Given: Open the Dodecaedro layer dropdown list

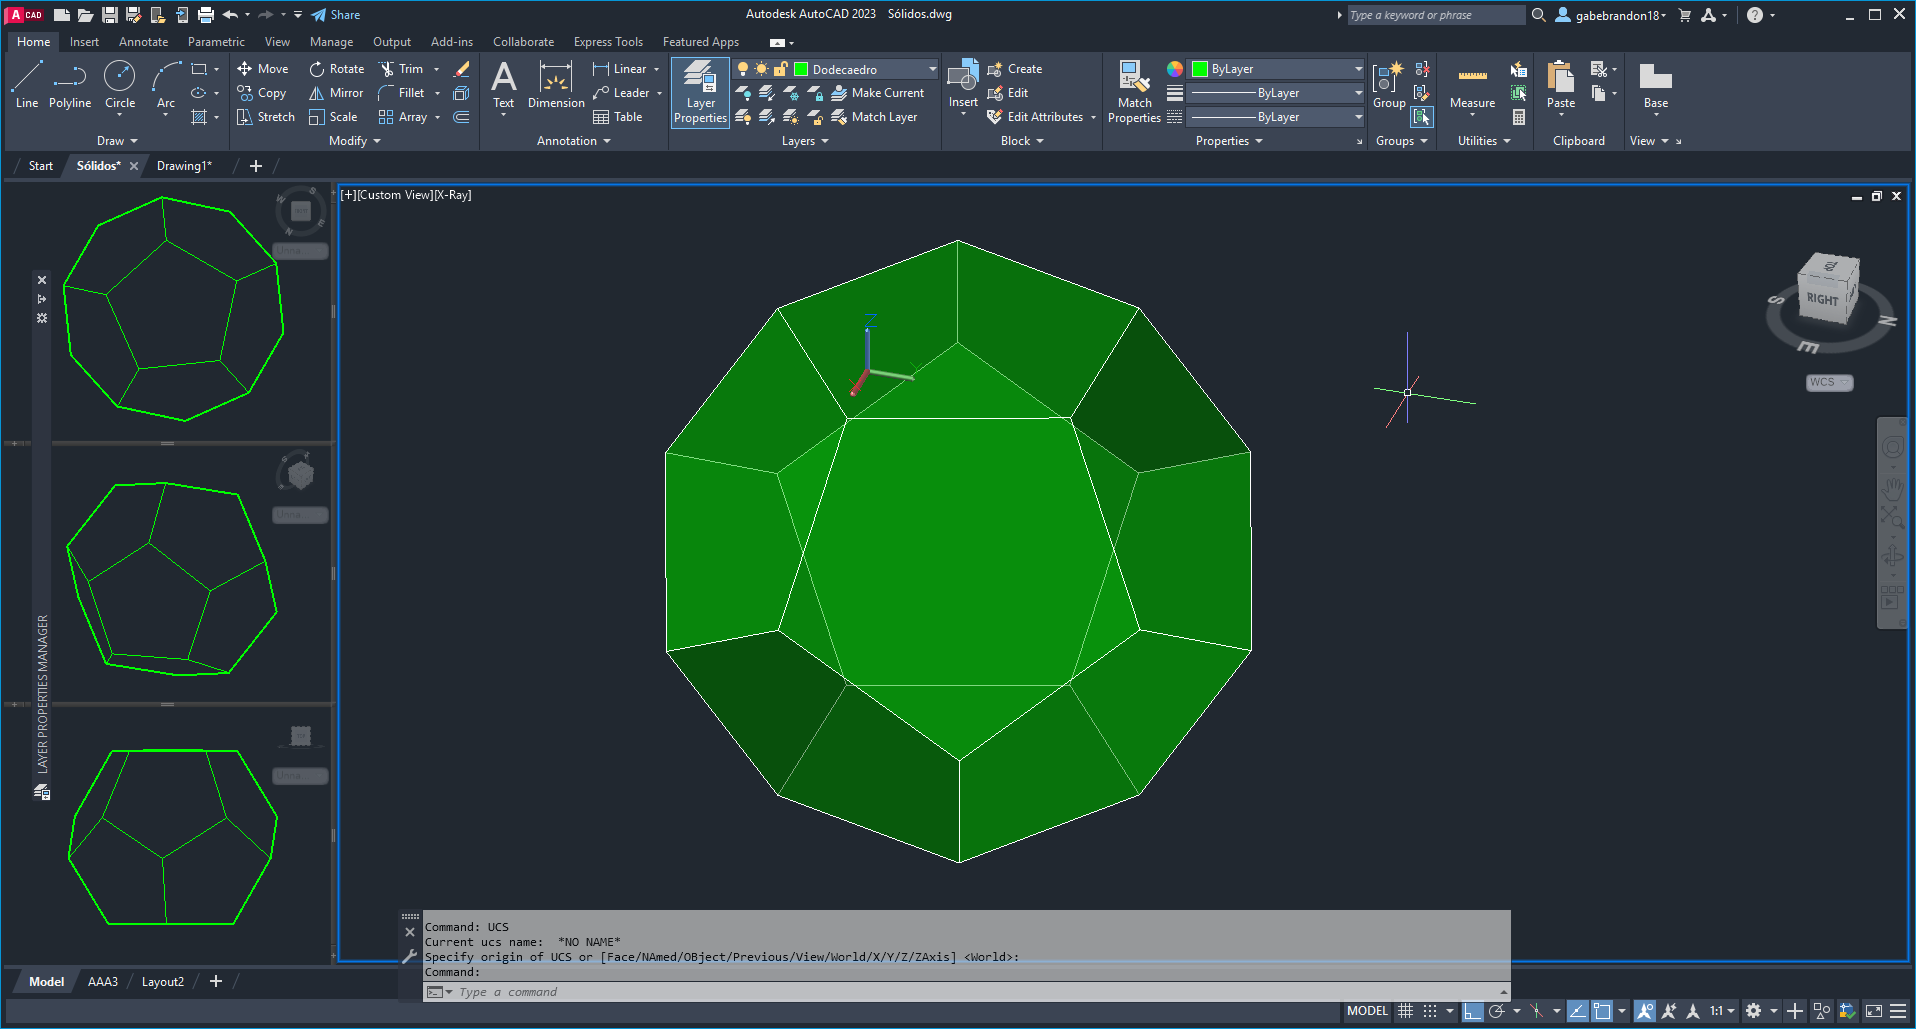Looking at the screenshot, I should click(932, 69).
